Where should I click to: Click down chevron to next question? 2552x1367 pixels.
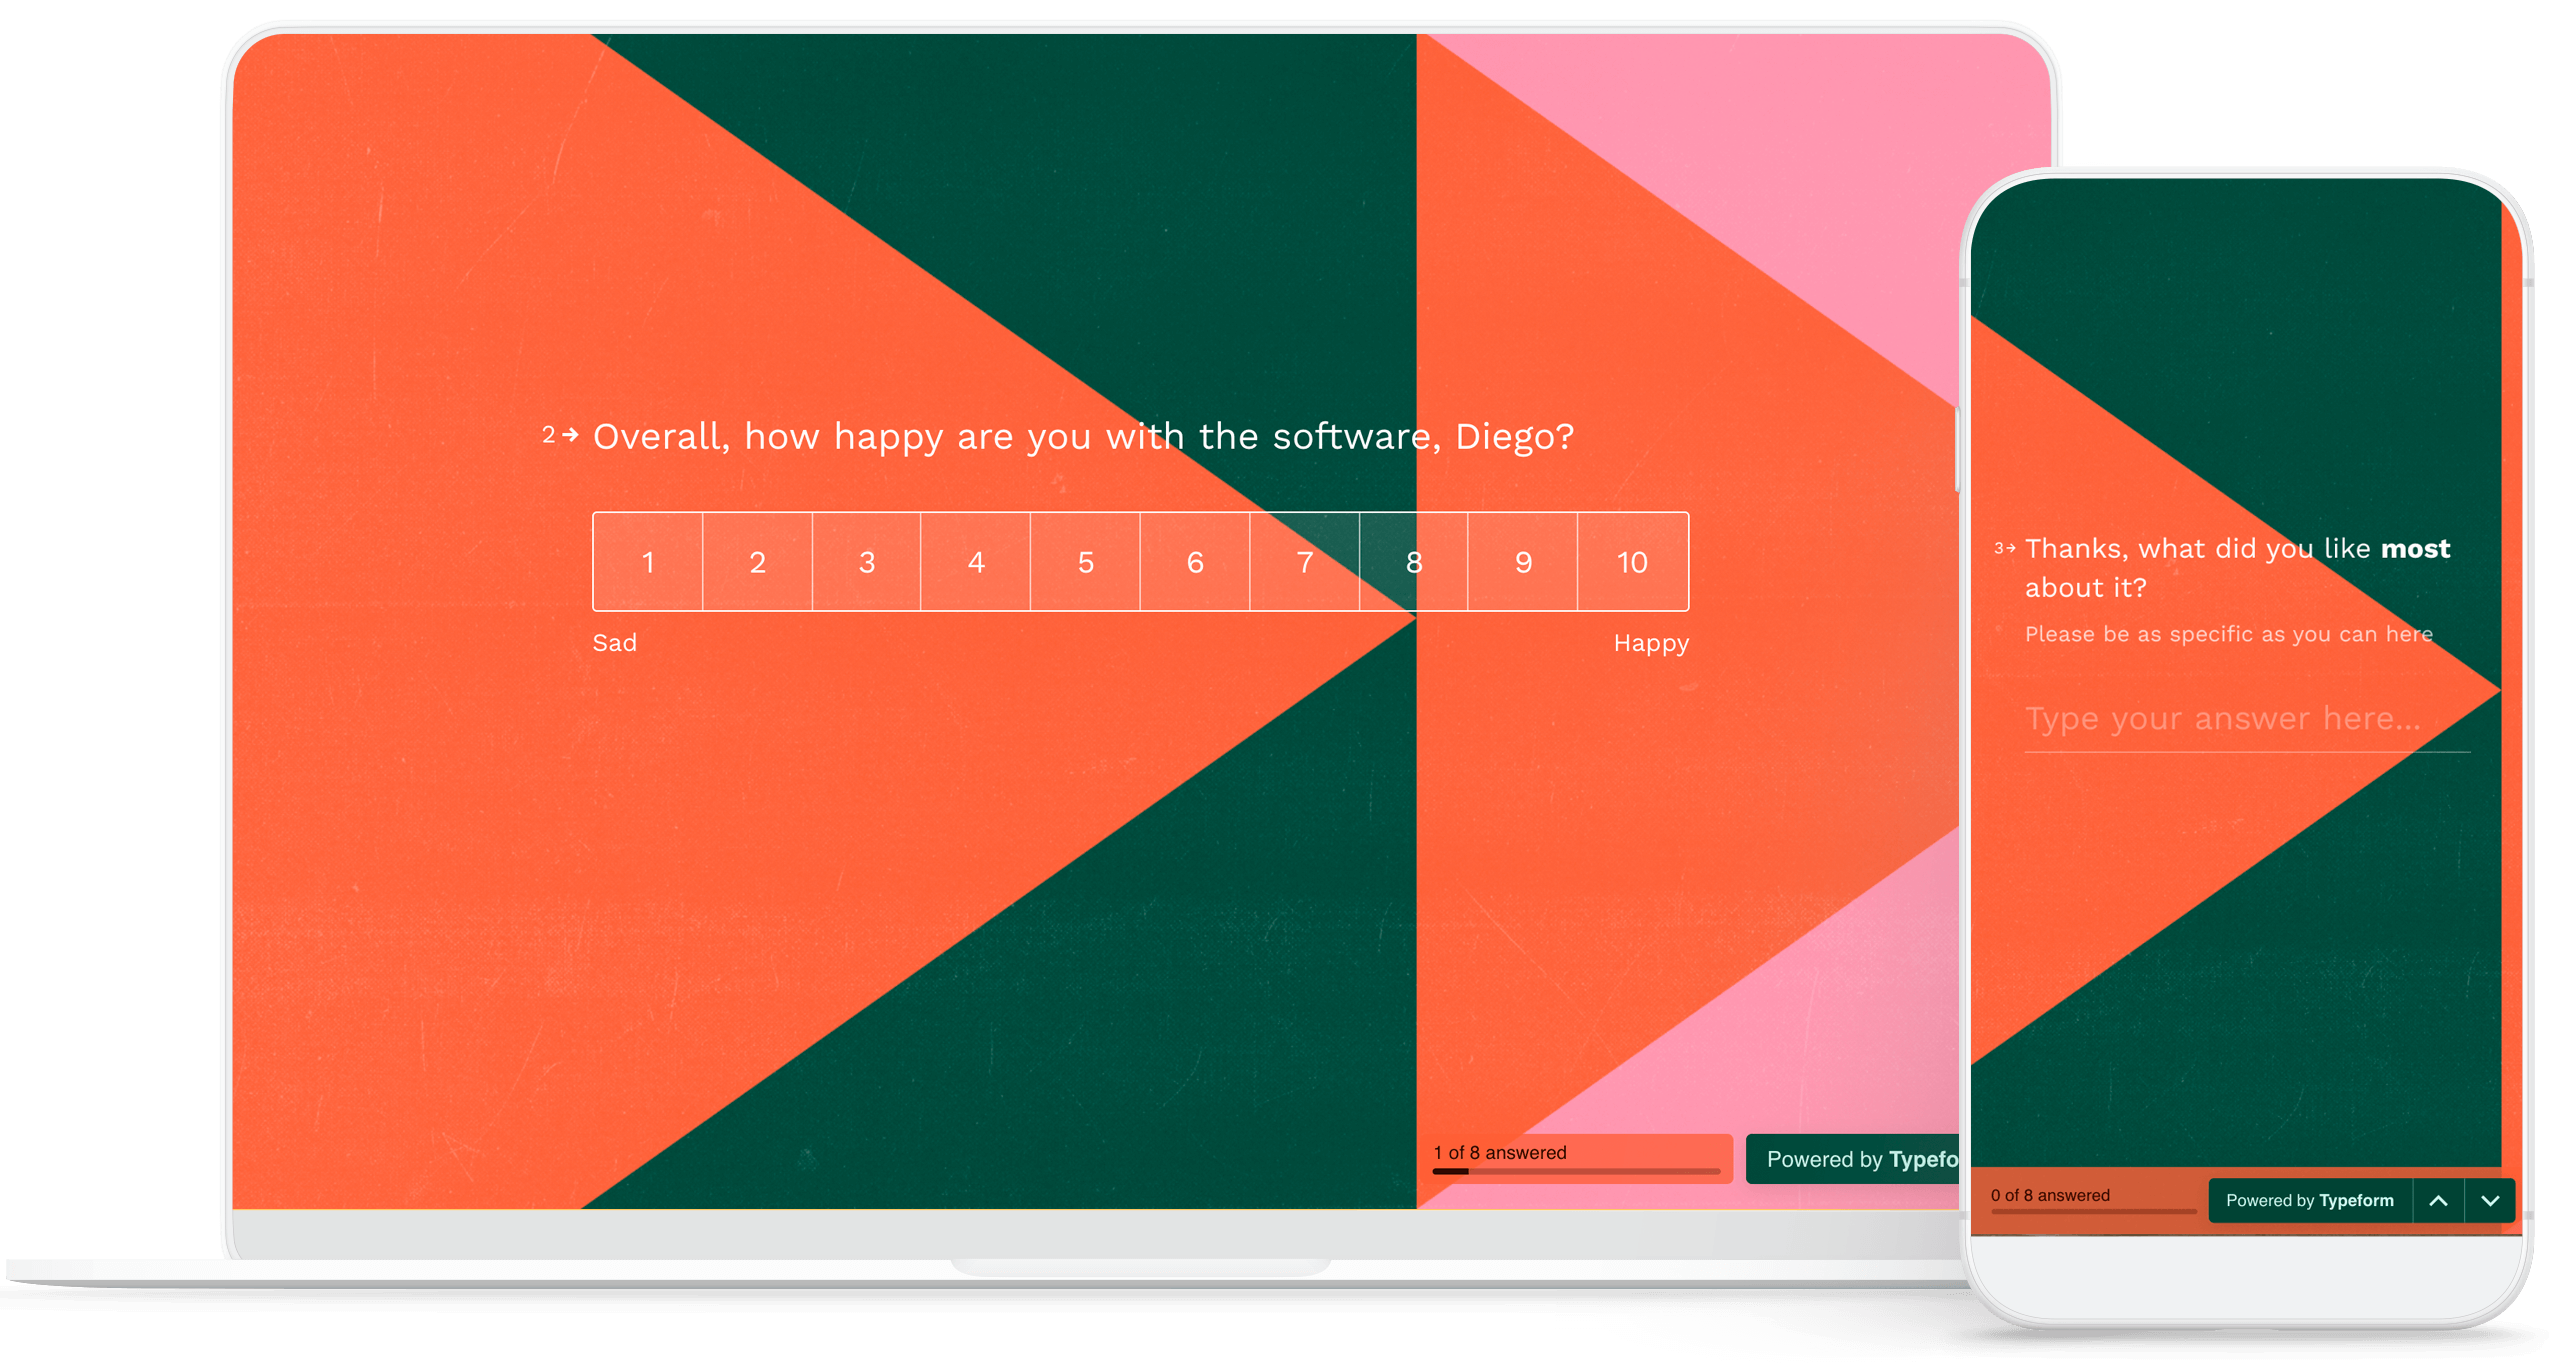pos(2490,1201)
